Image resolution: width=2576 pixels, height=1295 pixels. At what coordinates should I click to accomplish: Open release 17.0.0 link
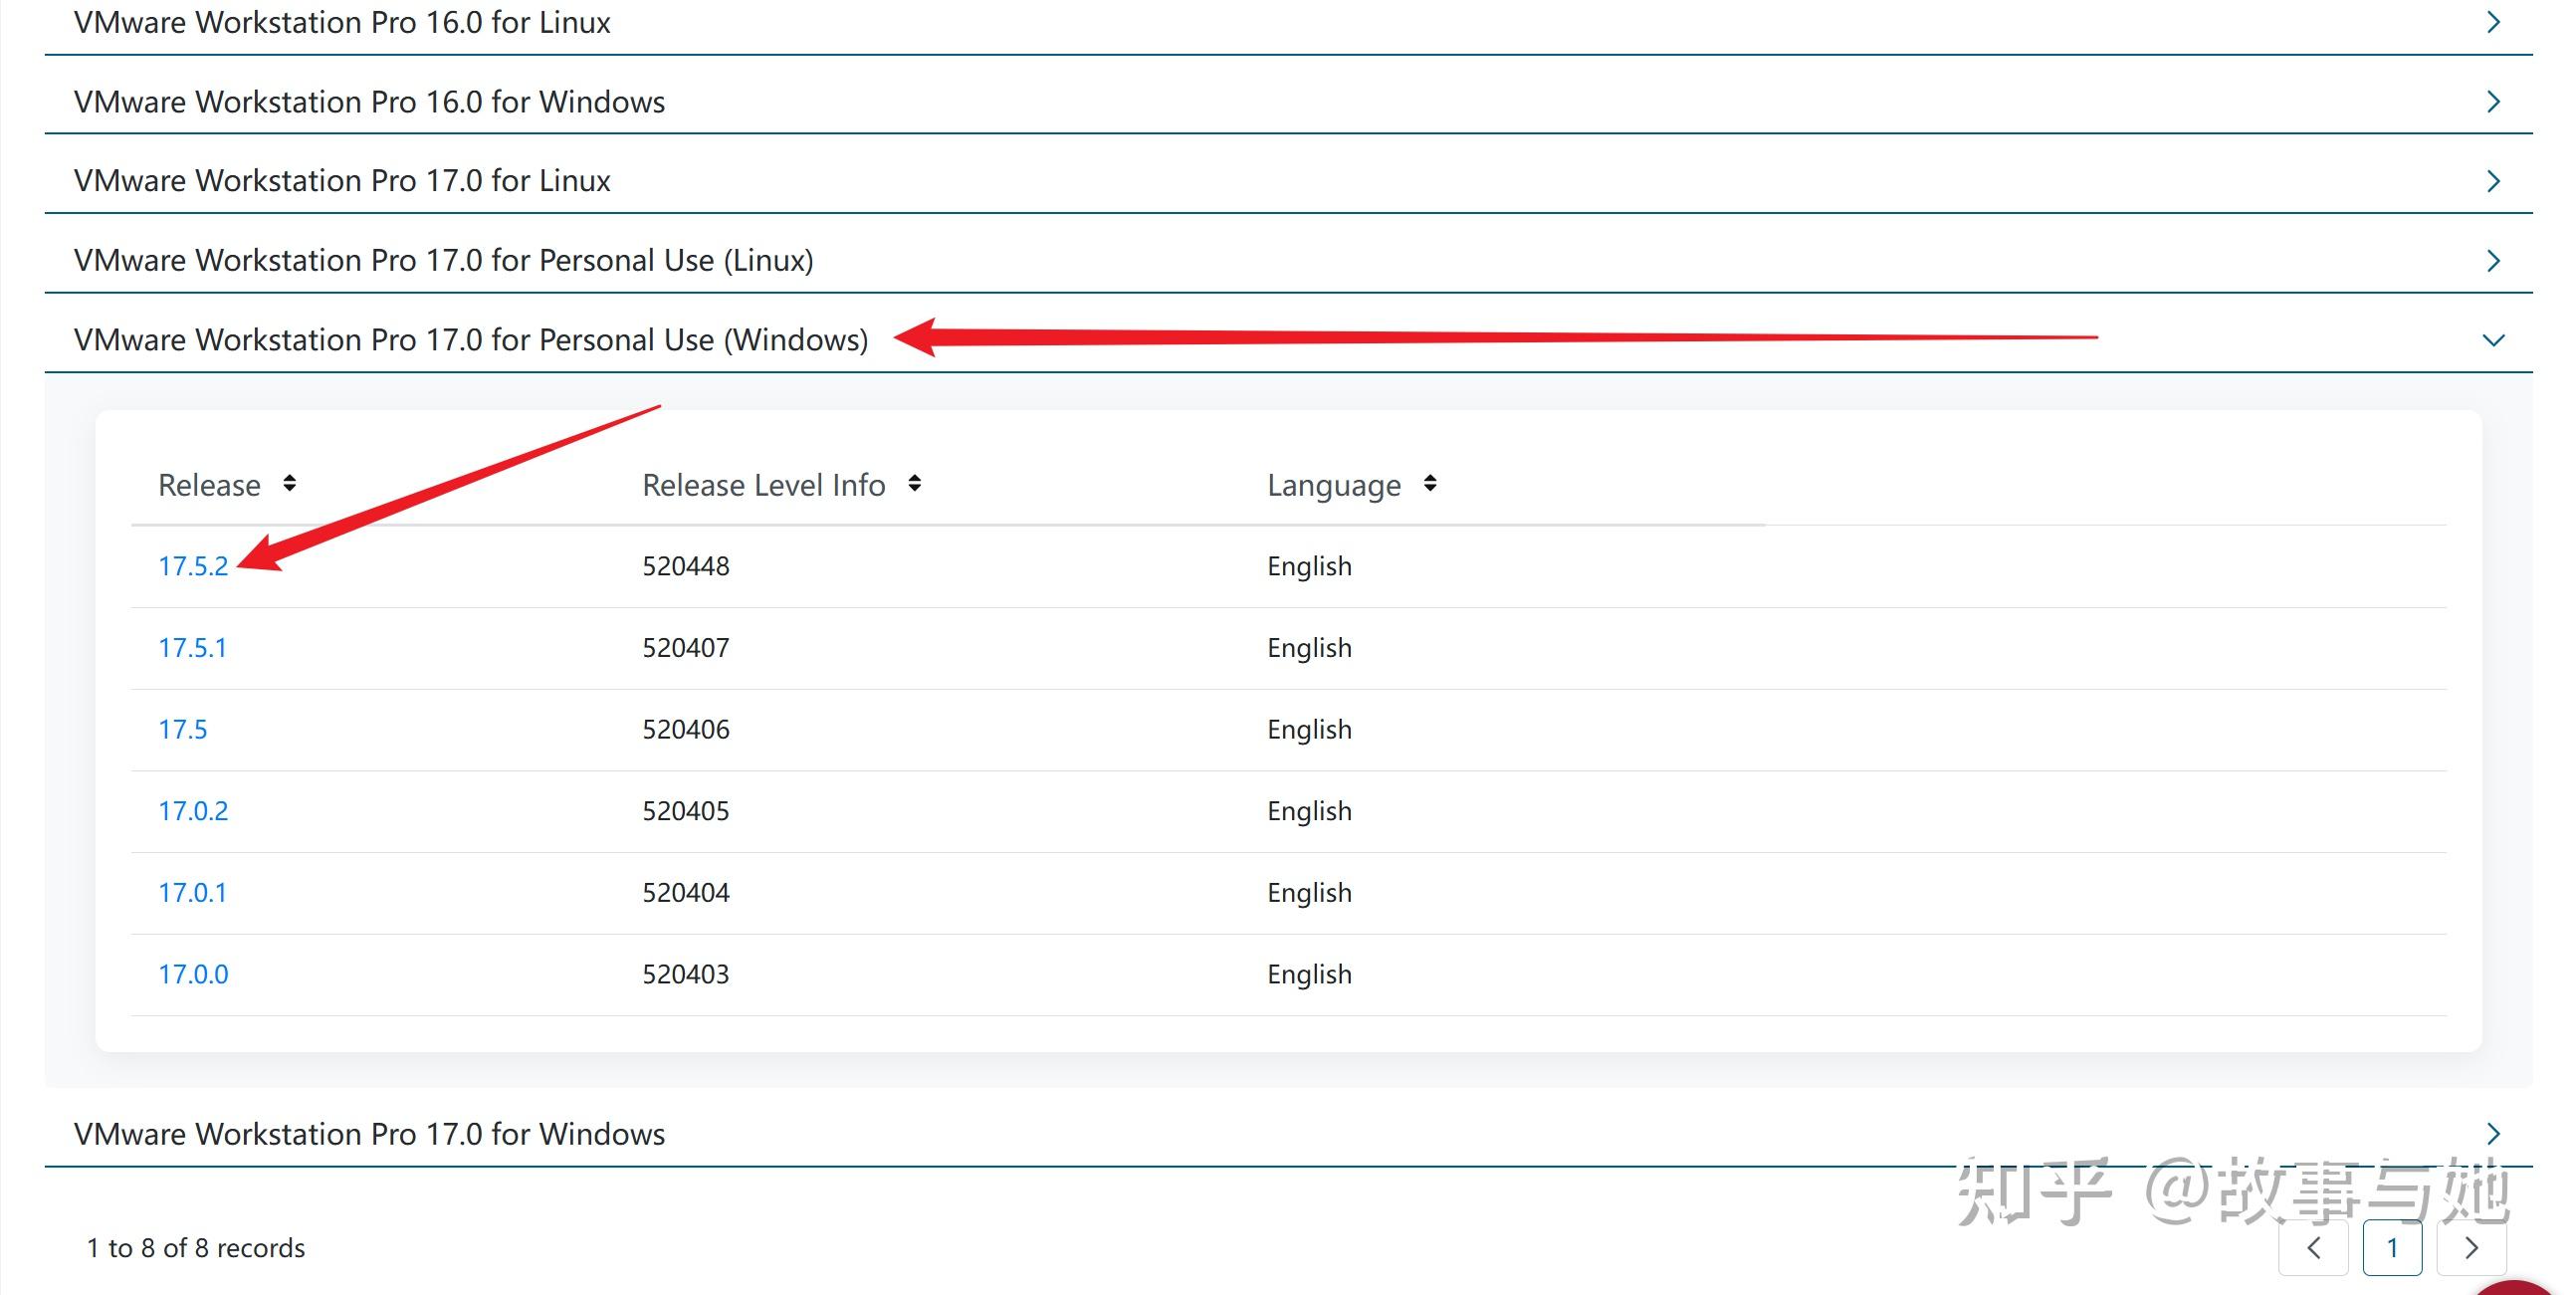(x=193, y=974)
